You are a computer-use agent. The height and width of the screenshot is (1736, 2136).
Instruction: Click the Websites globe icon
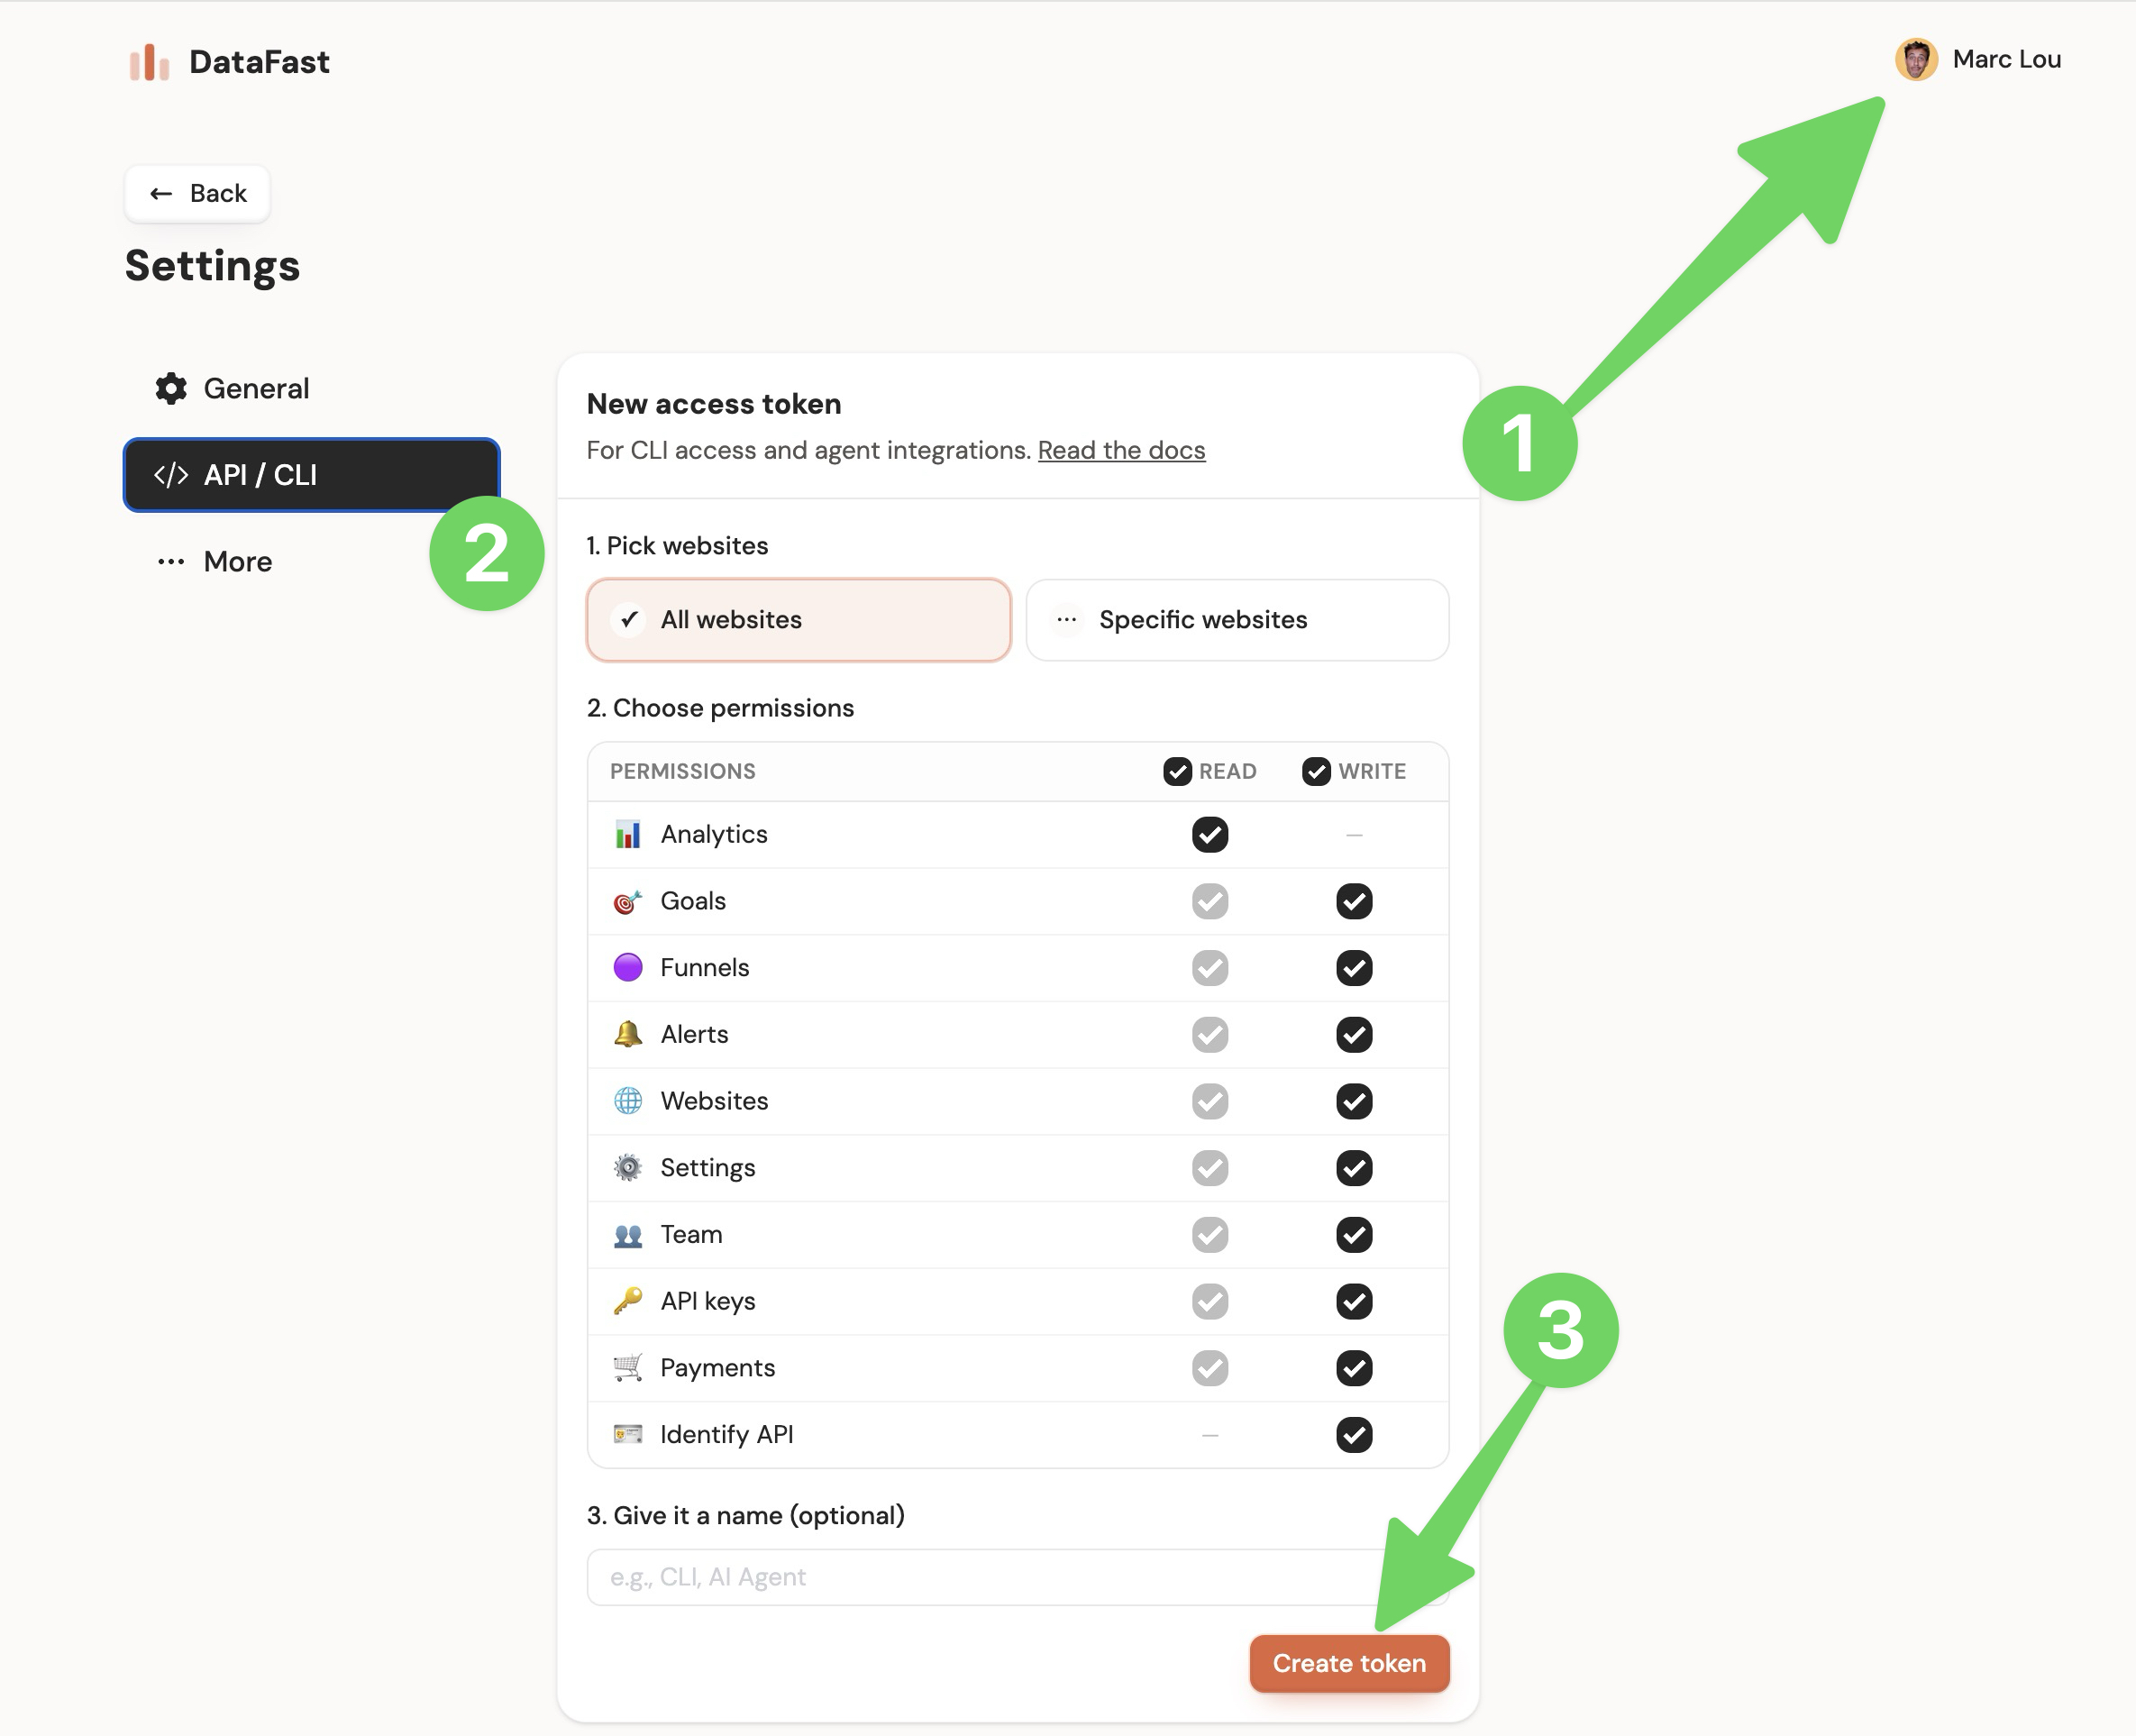pyautogui.click(x=628, y=1101)
